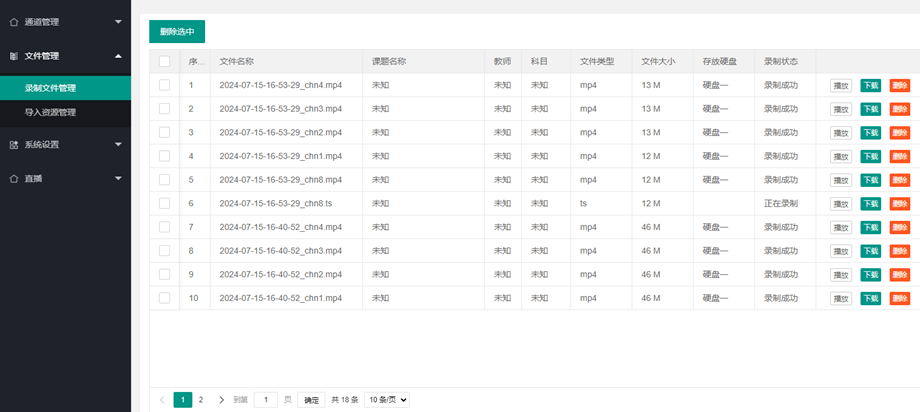
Task: Play the file in row 1
Action: point(840,85)
